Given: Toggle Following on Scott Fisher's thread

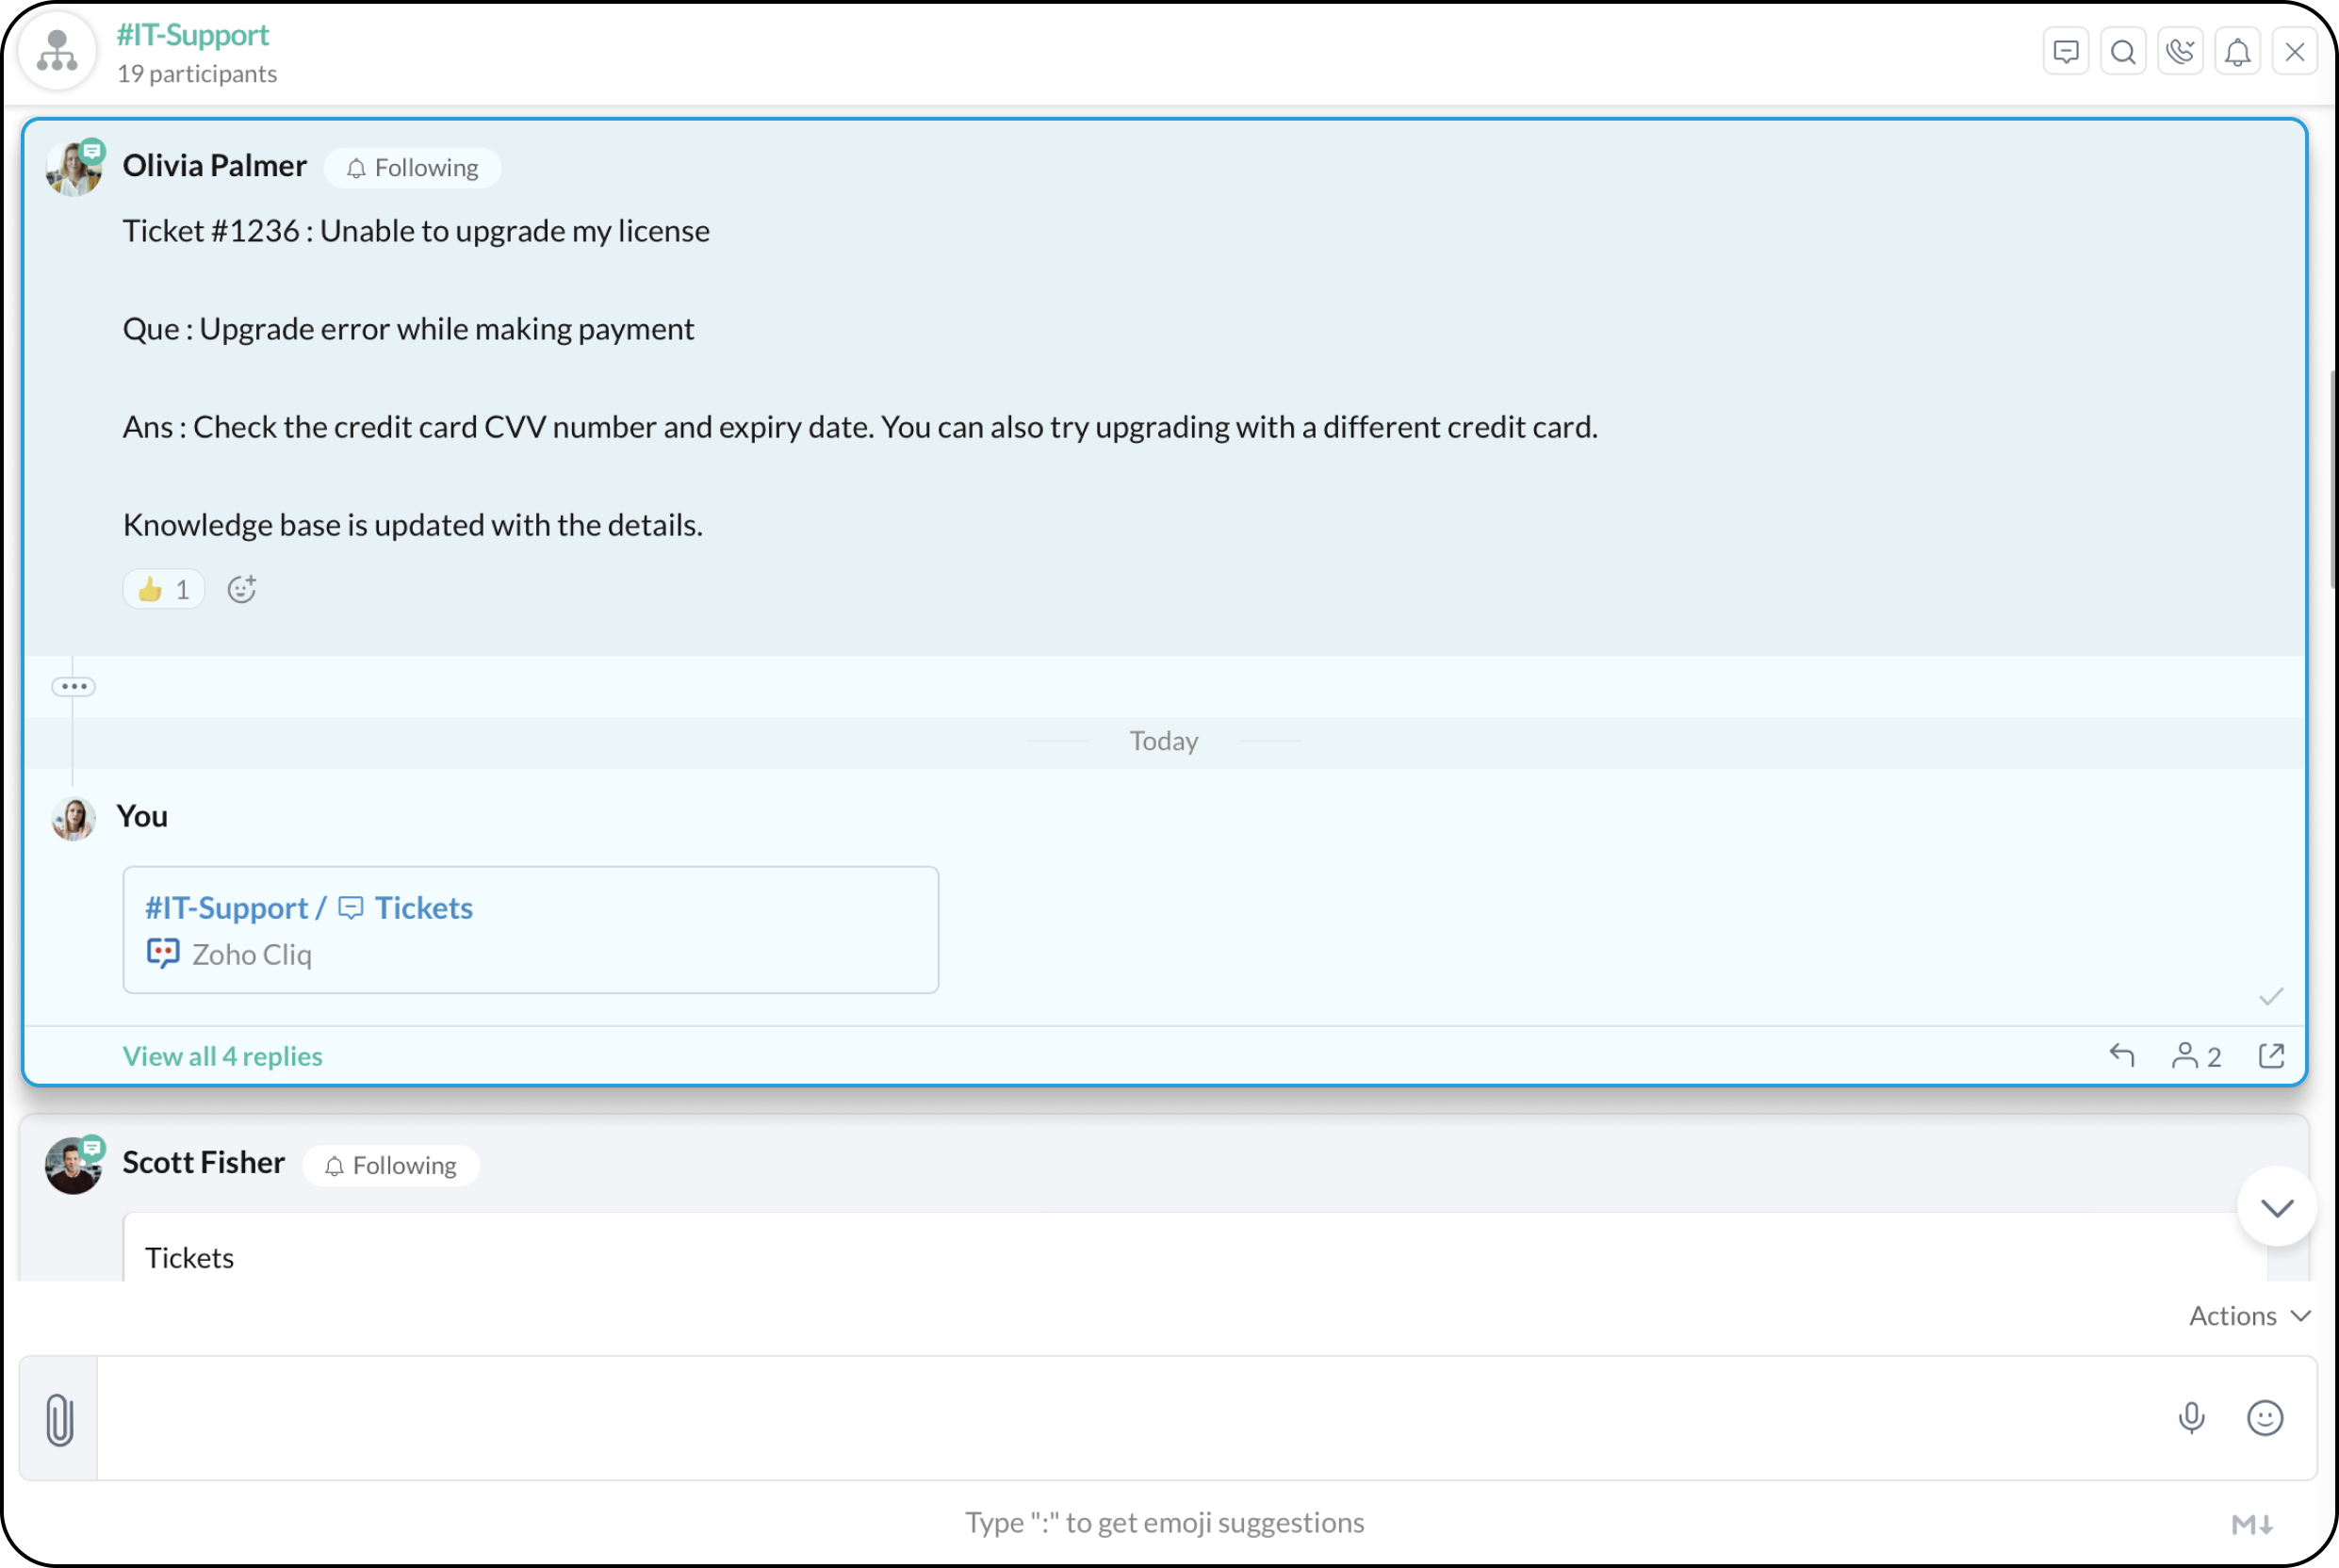Looking at the screenshot, I should [390, 1166].
